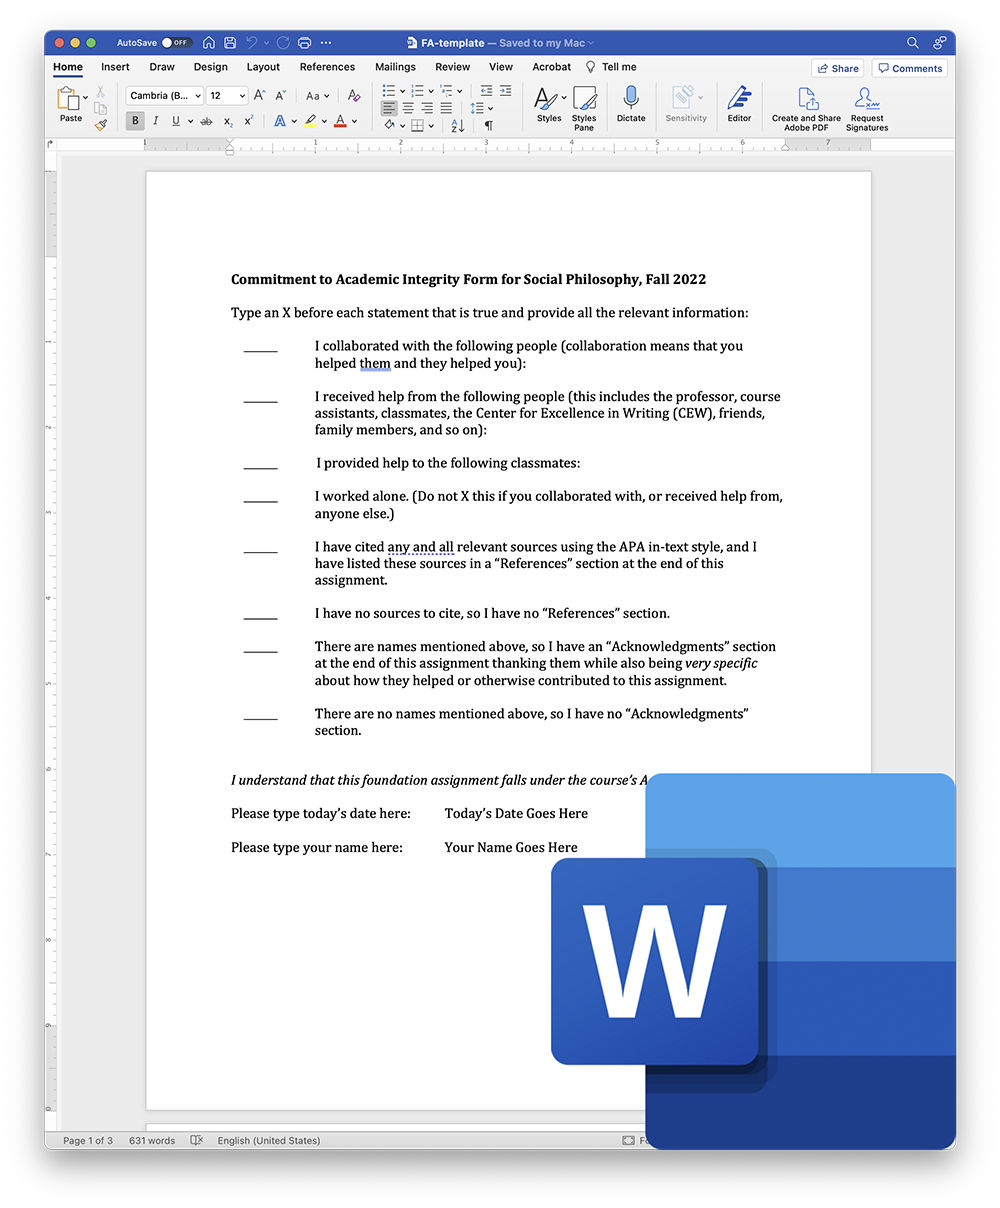
Task: Click the 631 words count in status bar
Action: click(x=152, y=1140)
